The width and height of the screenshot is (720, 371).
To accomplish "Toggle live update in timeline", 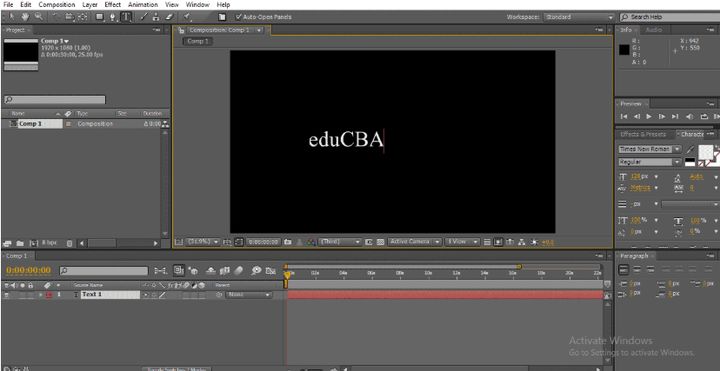I will click(x=179, y=271).
